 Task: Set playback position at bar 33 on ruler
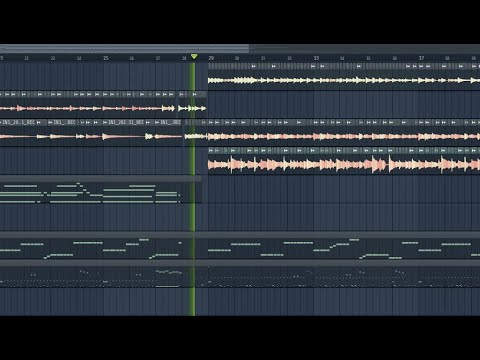pos(316,58)
